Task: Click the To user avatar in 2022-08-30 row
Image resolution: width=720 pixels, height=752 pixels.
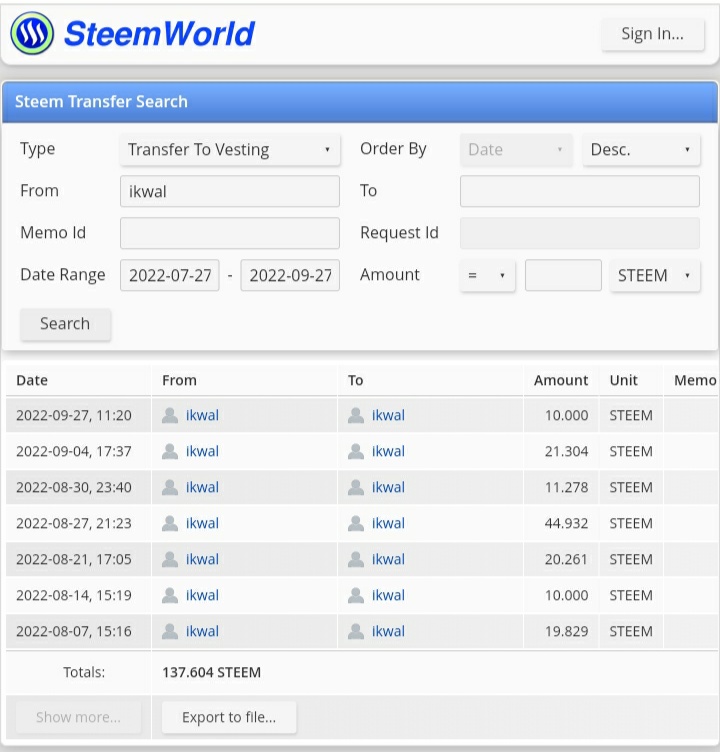Action: [356, 487]
